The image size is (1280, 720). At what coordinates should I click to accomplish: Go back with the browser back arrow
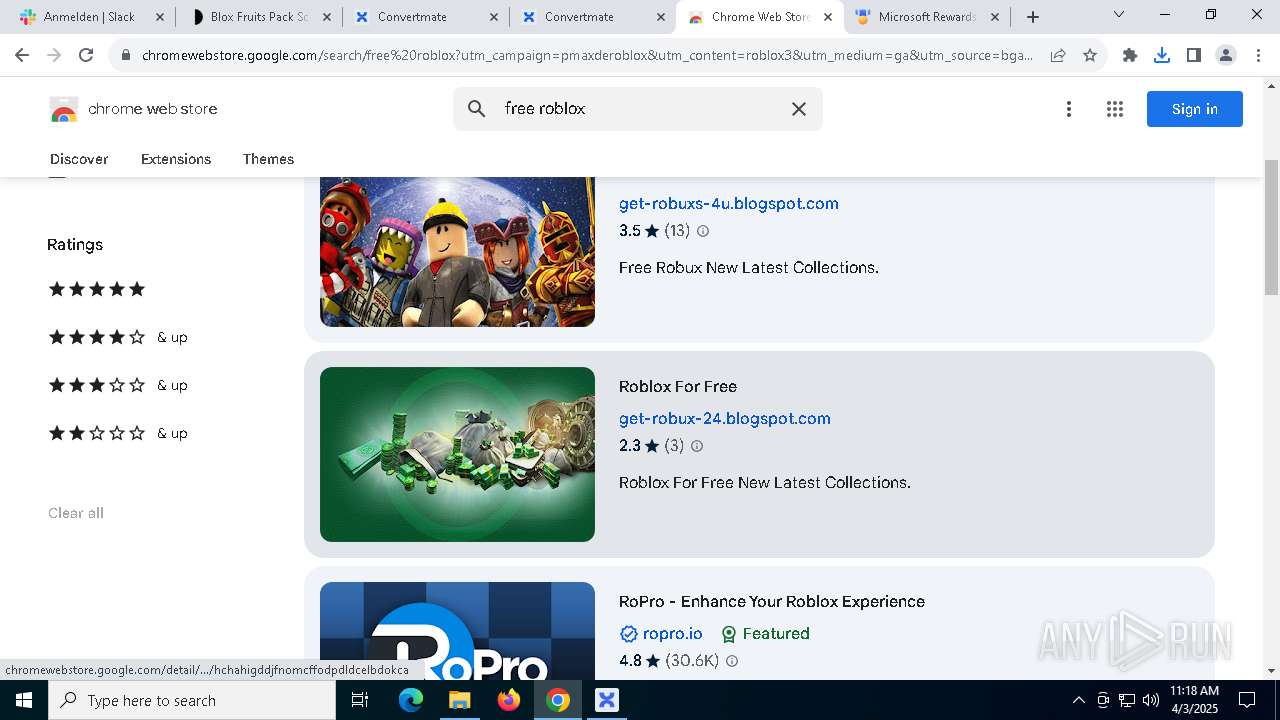[22, 55]
